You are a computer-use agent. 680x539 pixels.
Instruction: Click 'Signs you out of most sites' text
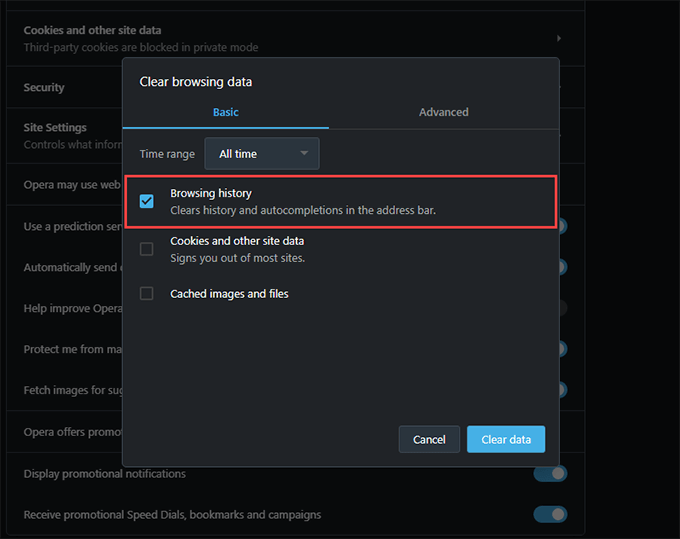click(x=237, y=258)
